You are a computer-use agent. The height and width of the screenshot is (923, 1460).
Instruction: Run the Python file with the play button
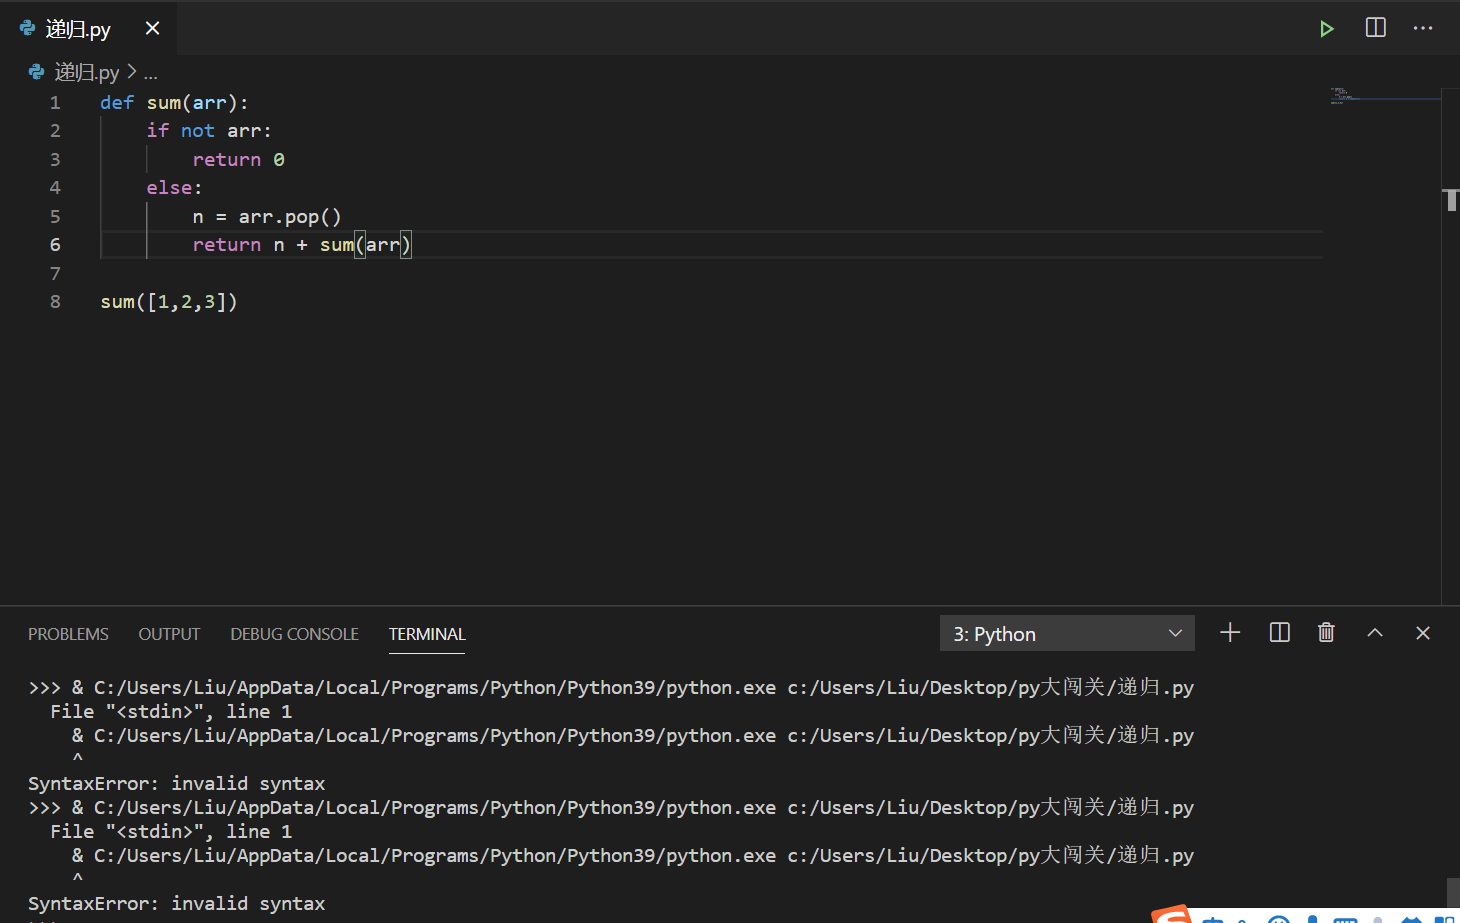1326,29
